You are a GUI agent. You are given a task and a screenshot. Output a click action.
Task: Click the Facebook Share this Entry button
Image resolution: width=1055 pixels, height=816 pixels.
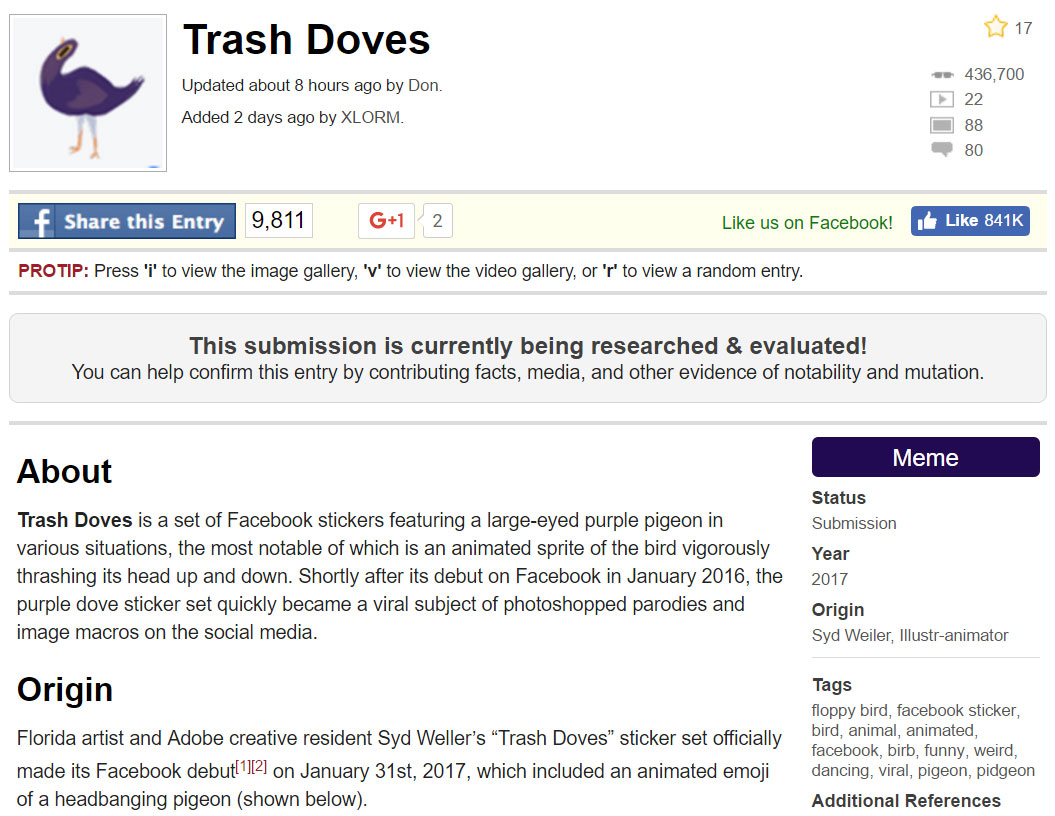pyautogui.click(x=127, y=221)
